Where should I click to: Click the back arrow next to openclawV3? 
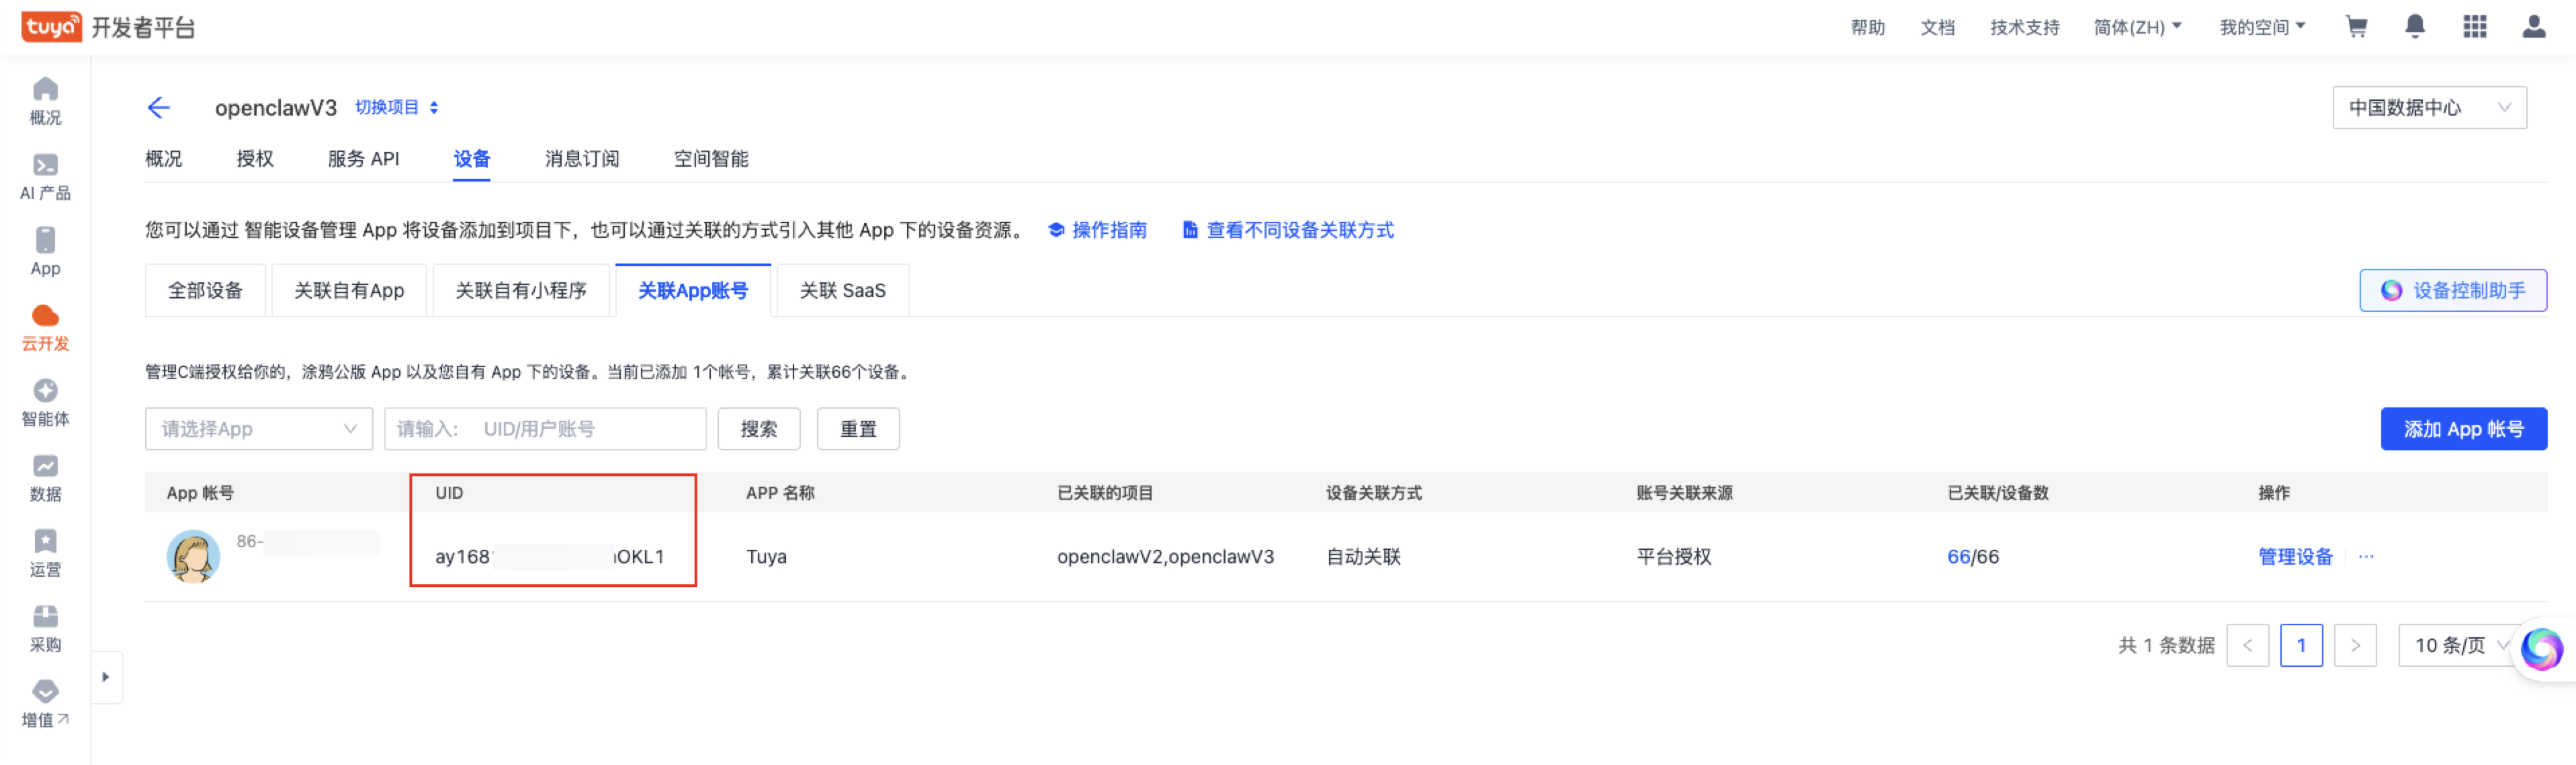(159, 107)
